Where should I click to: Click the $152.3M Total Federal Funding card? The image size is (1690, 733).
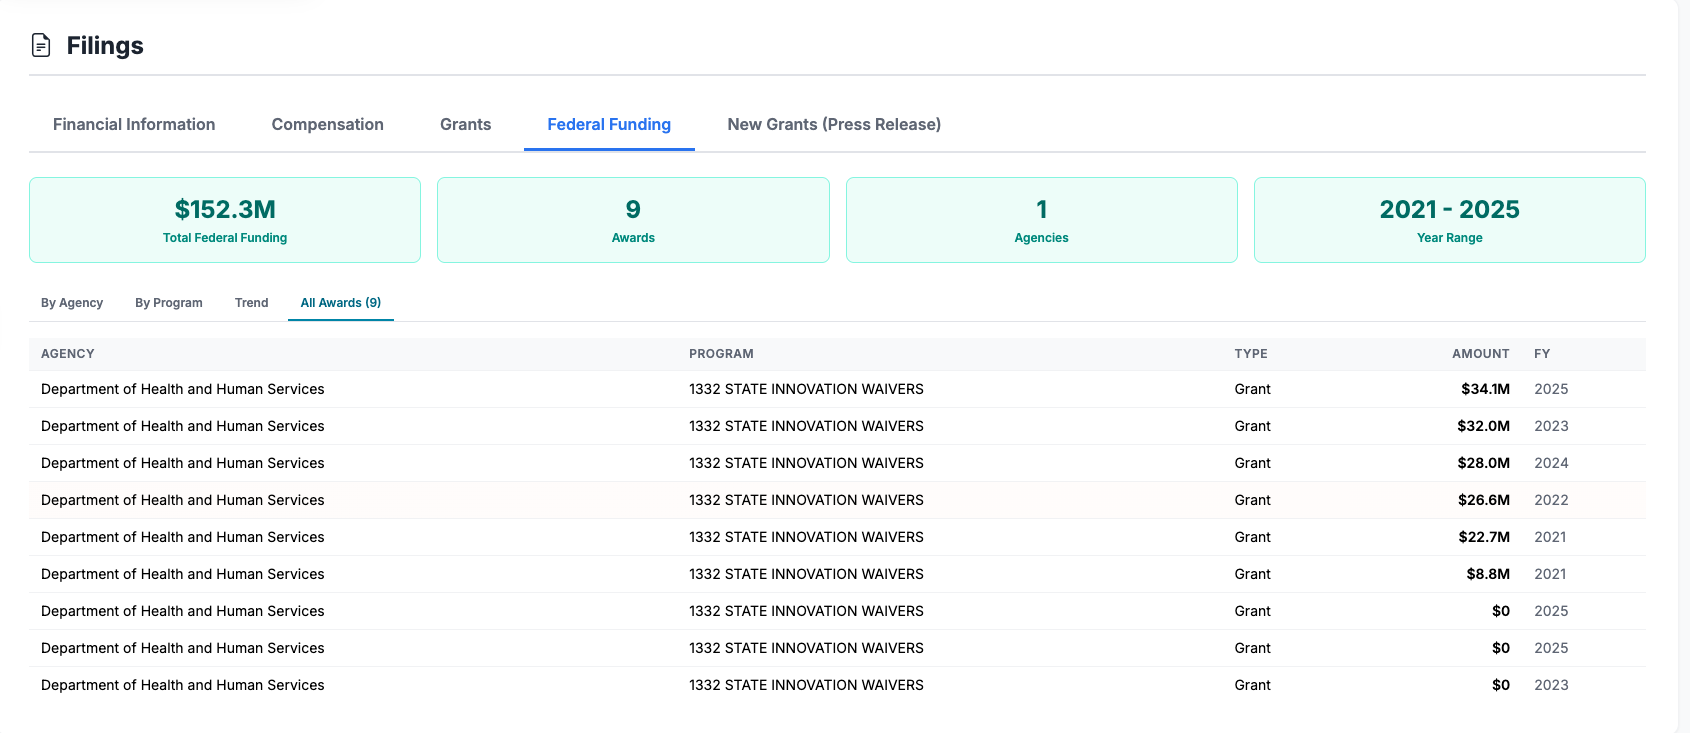pyautogui.click(x=225, y=220)
